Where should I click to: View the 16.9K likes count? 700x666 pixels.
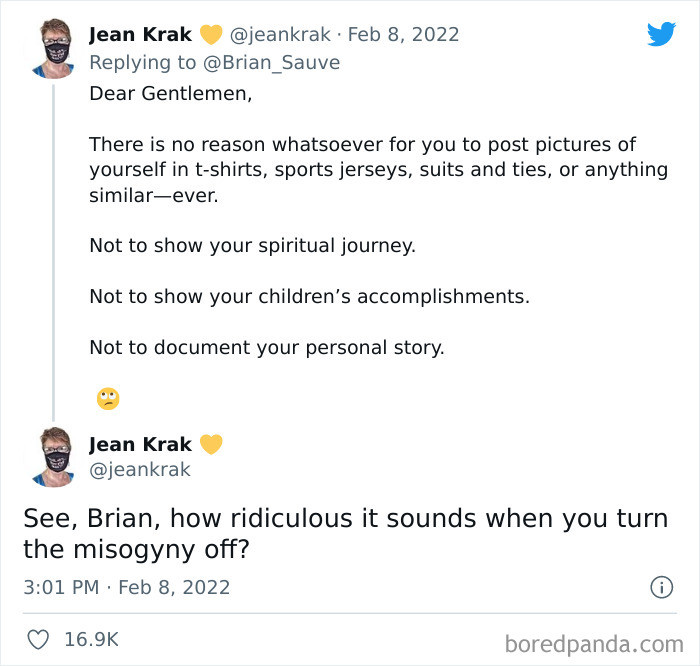pyautogui.click(x=90, y=637)
